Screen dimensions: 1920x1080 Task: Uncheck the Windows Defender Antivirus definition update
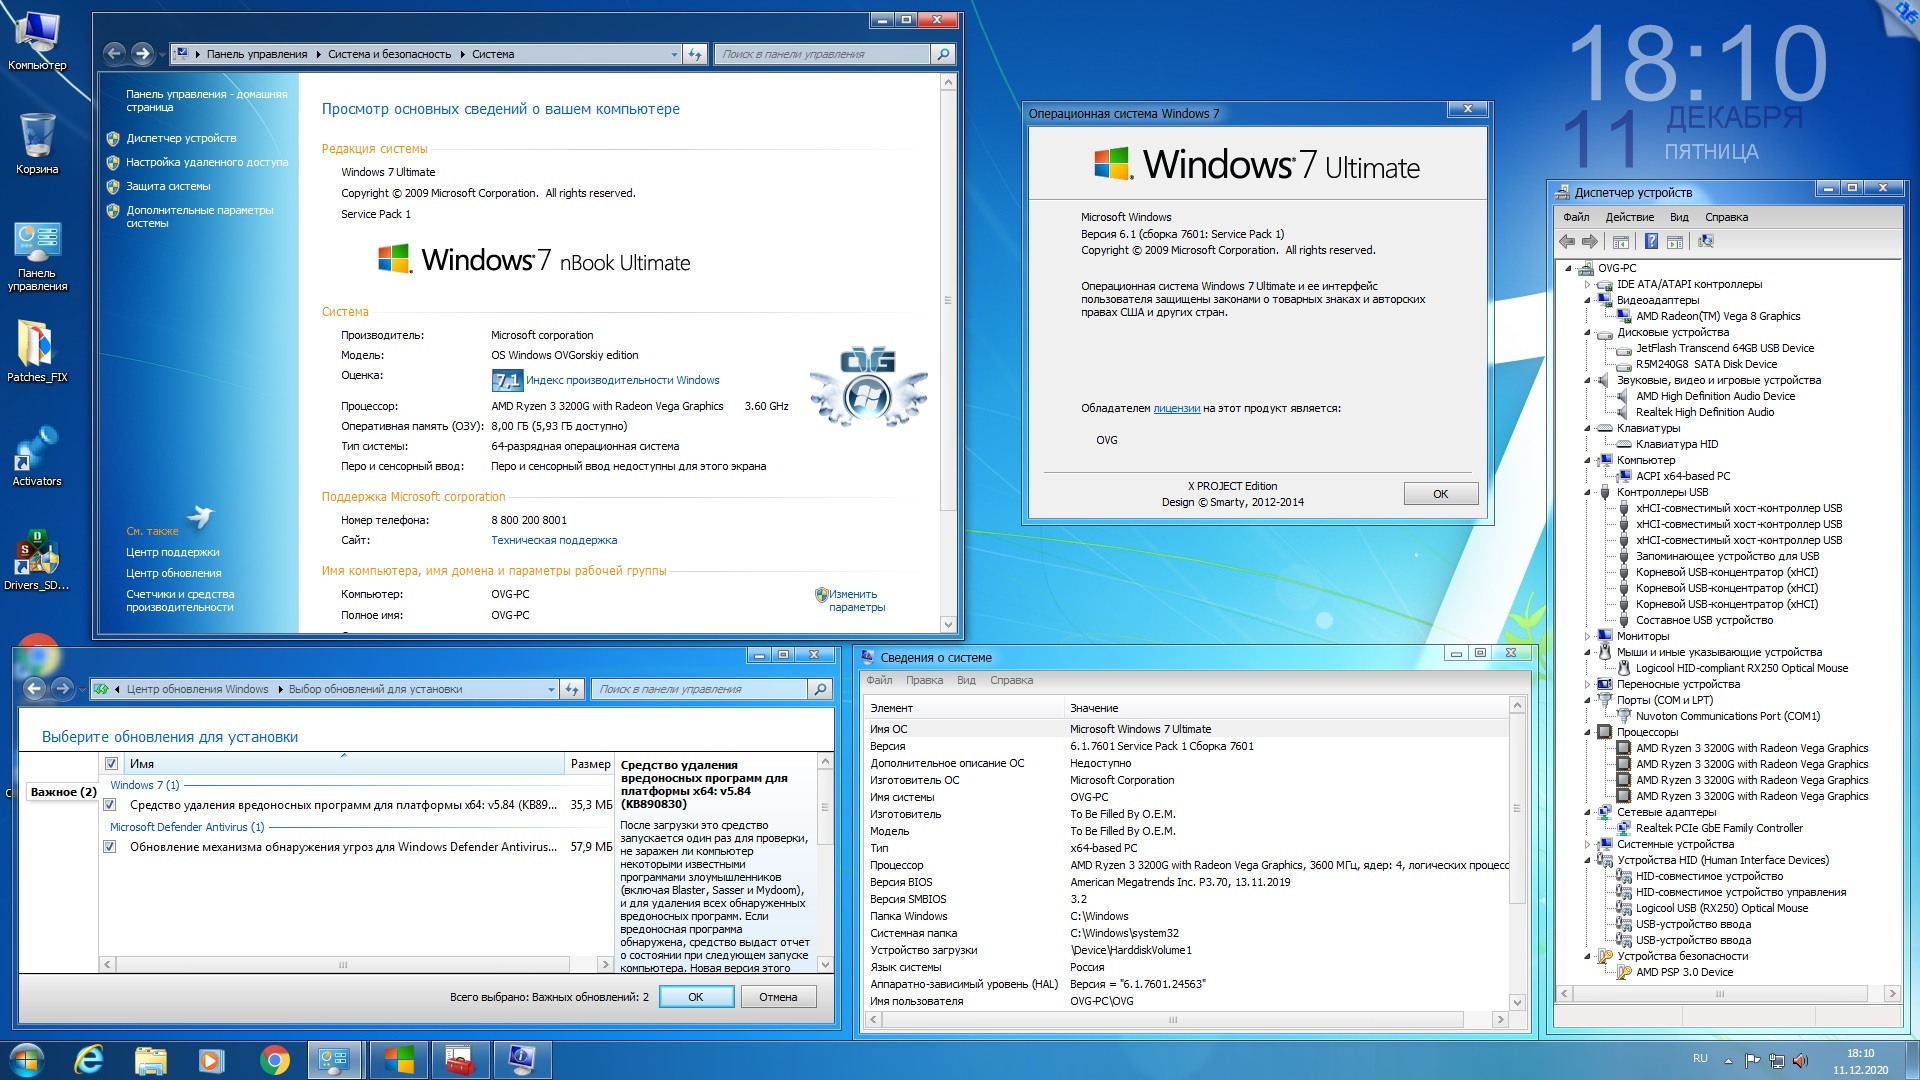(110, 847)
